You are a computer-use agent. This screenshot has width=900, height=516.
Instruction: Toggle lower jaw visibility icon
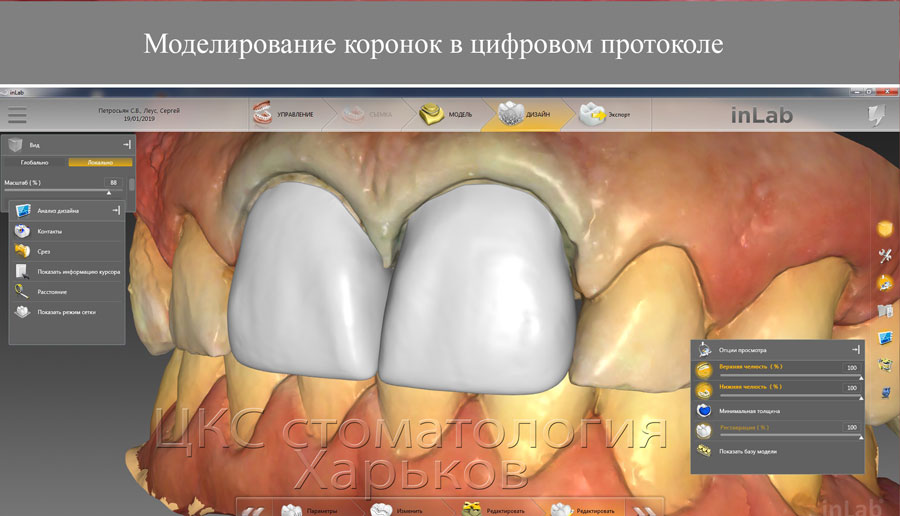pyautogui.click(x=704, y=390)
